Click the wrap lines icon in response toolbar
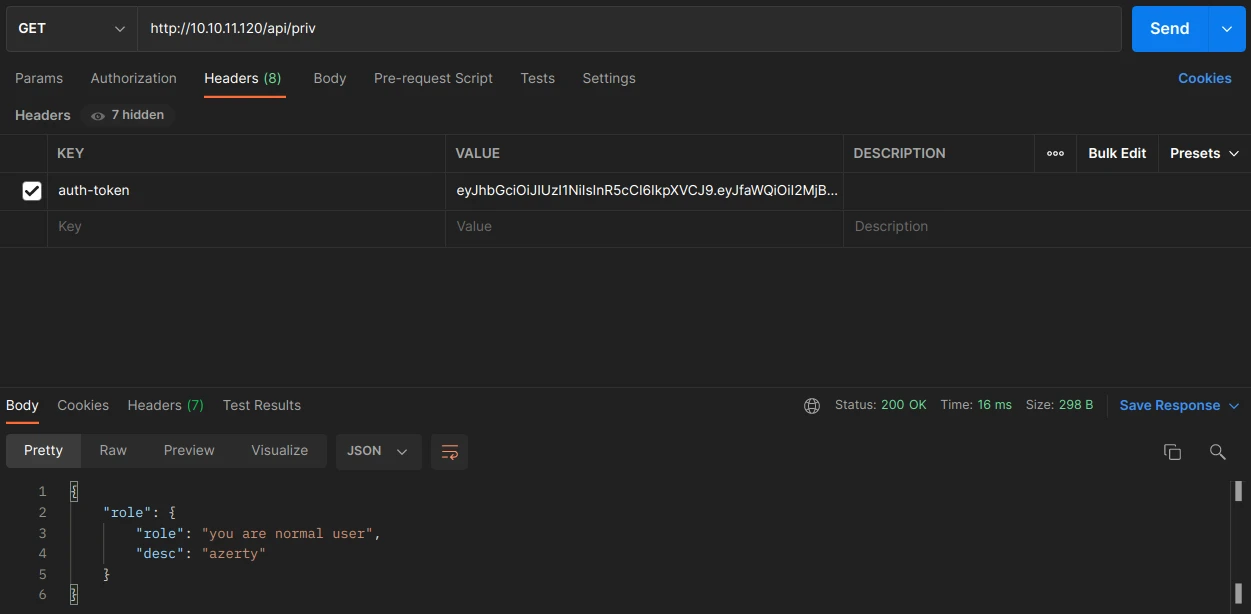Viewport: 1251px width, 614px height. pos(449,451)
